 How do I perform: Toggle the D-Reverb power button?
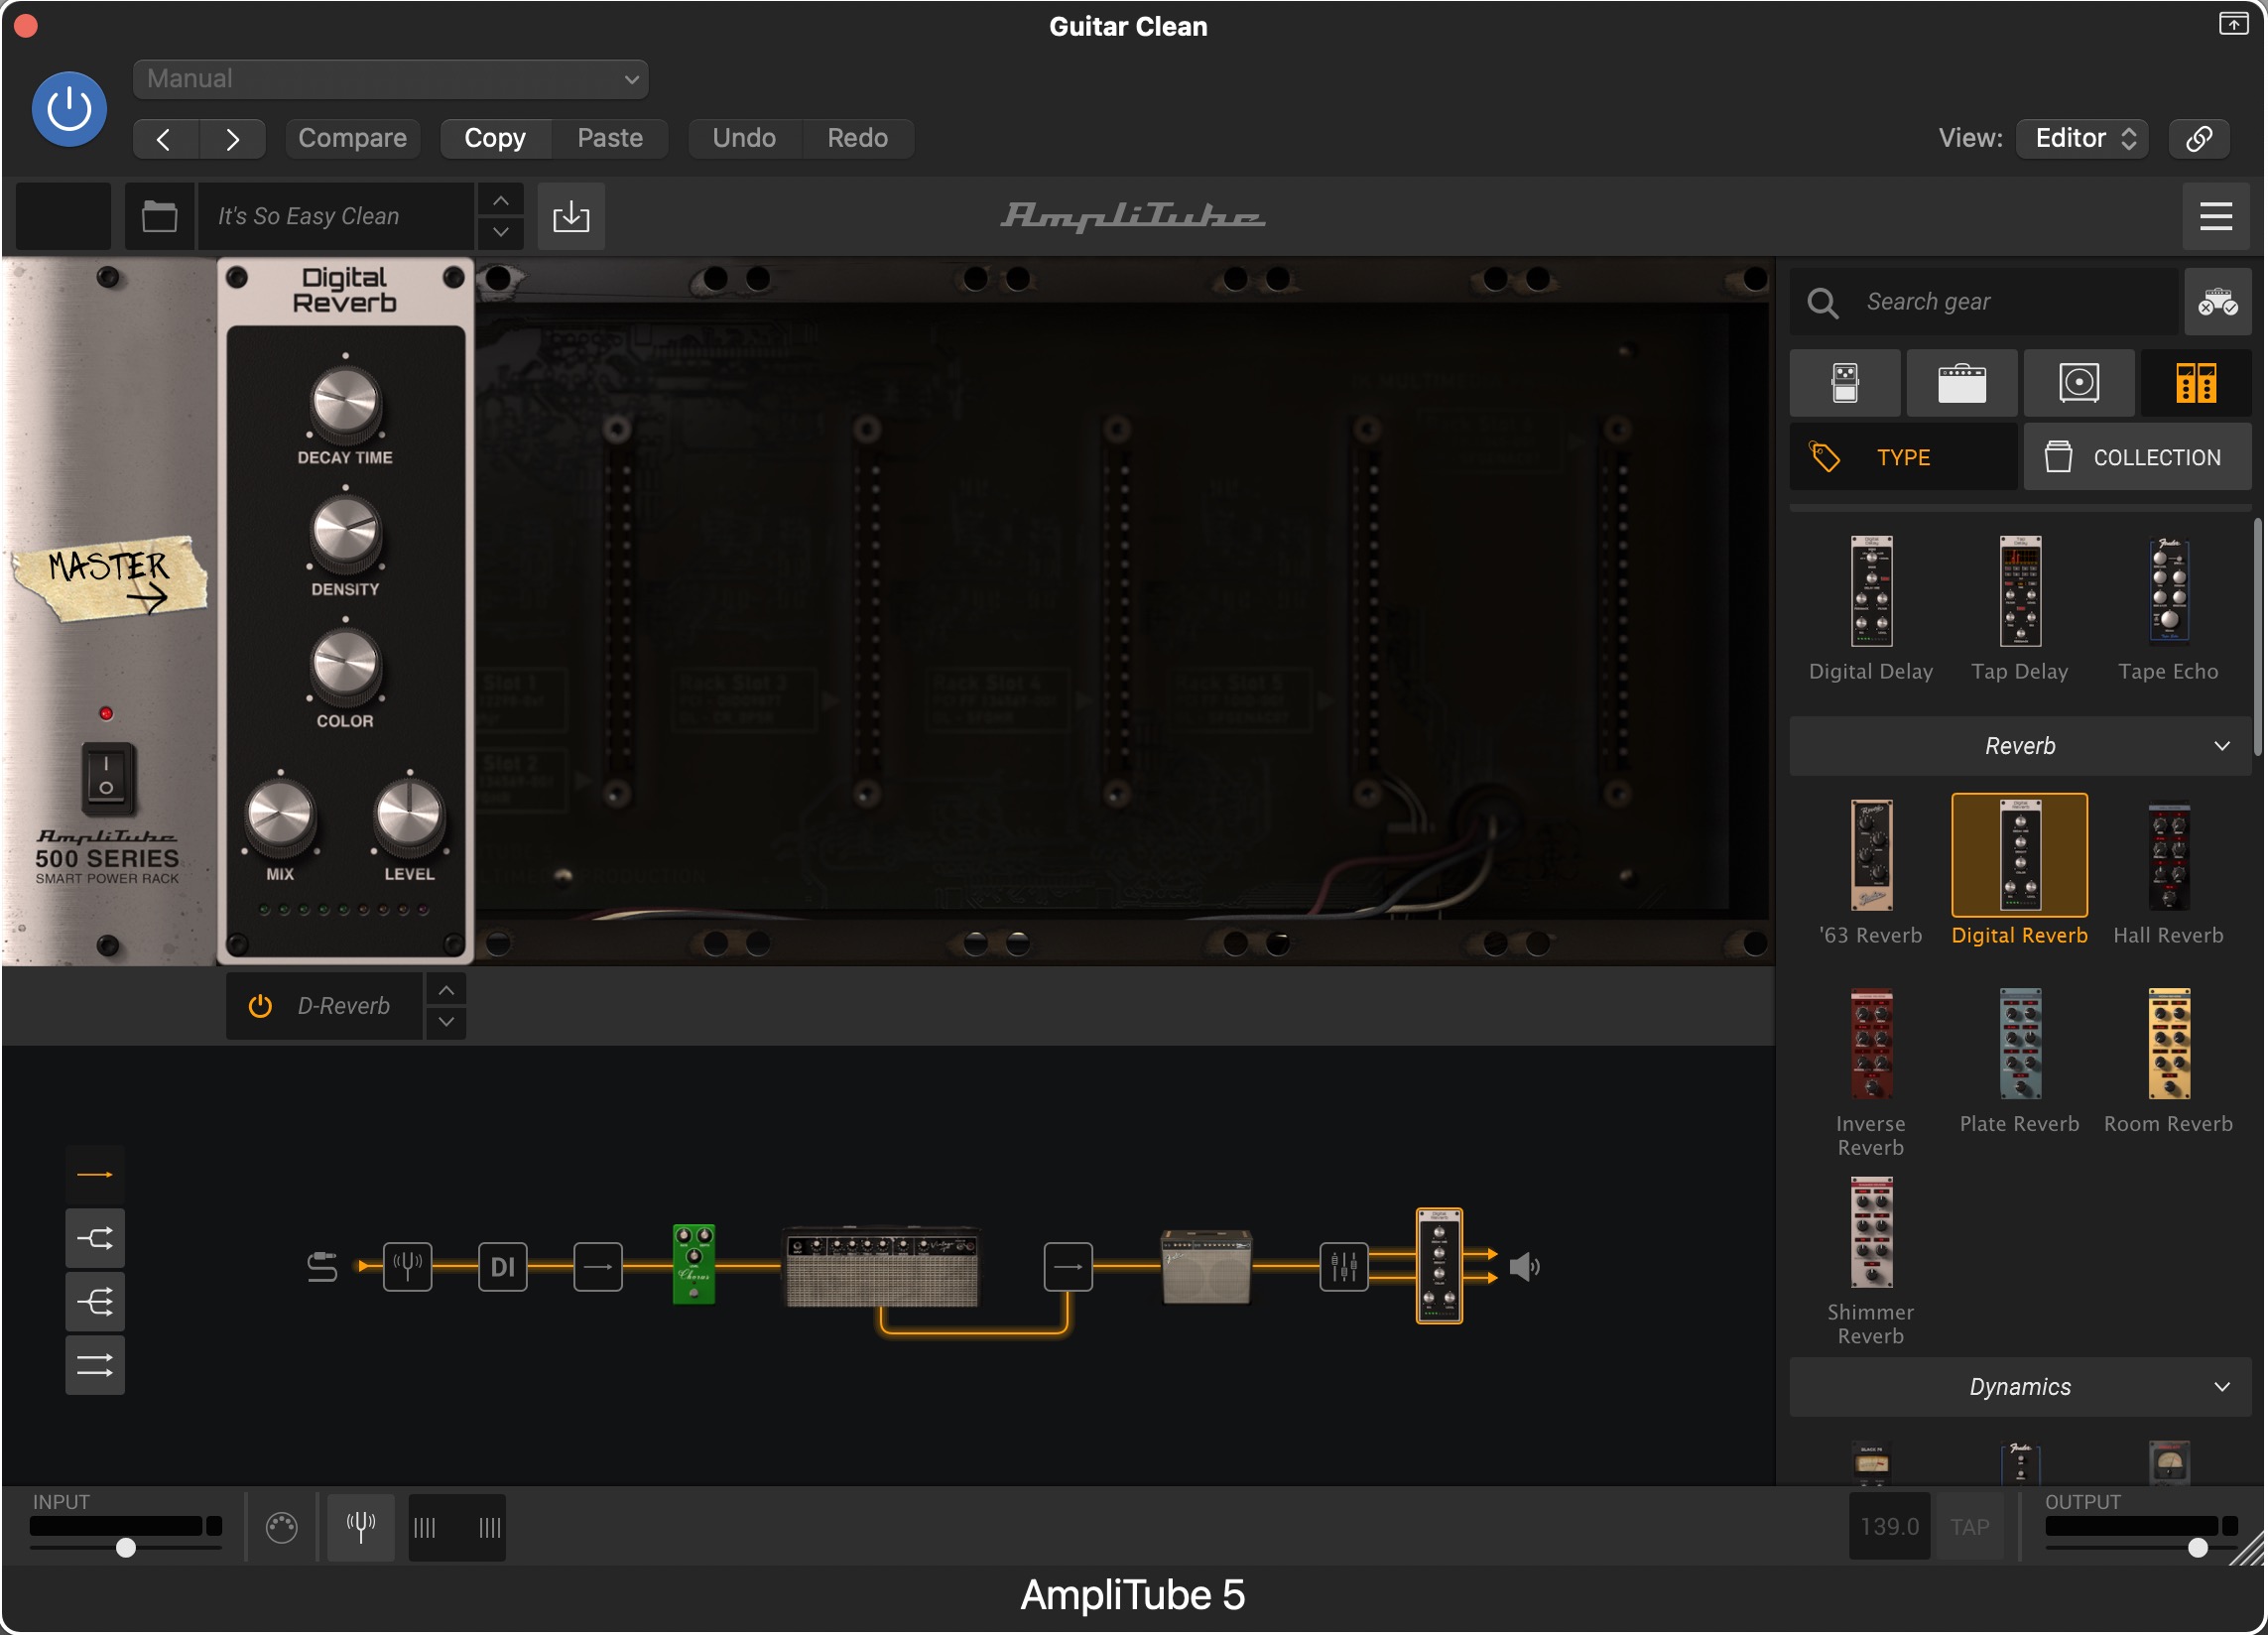point(260,1006)
